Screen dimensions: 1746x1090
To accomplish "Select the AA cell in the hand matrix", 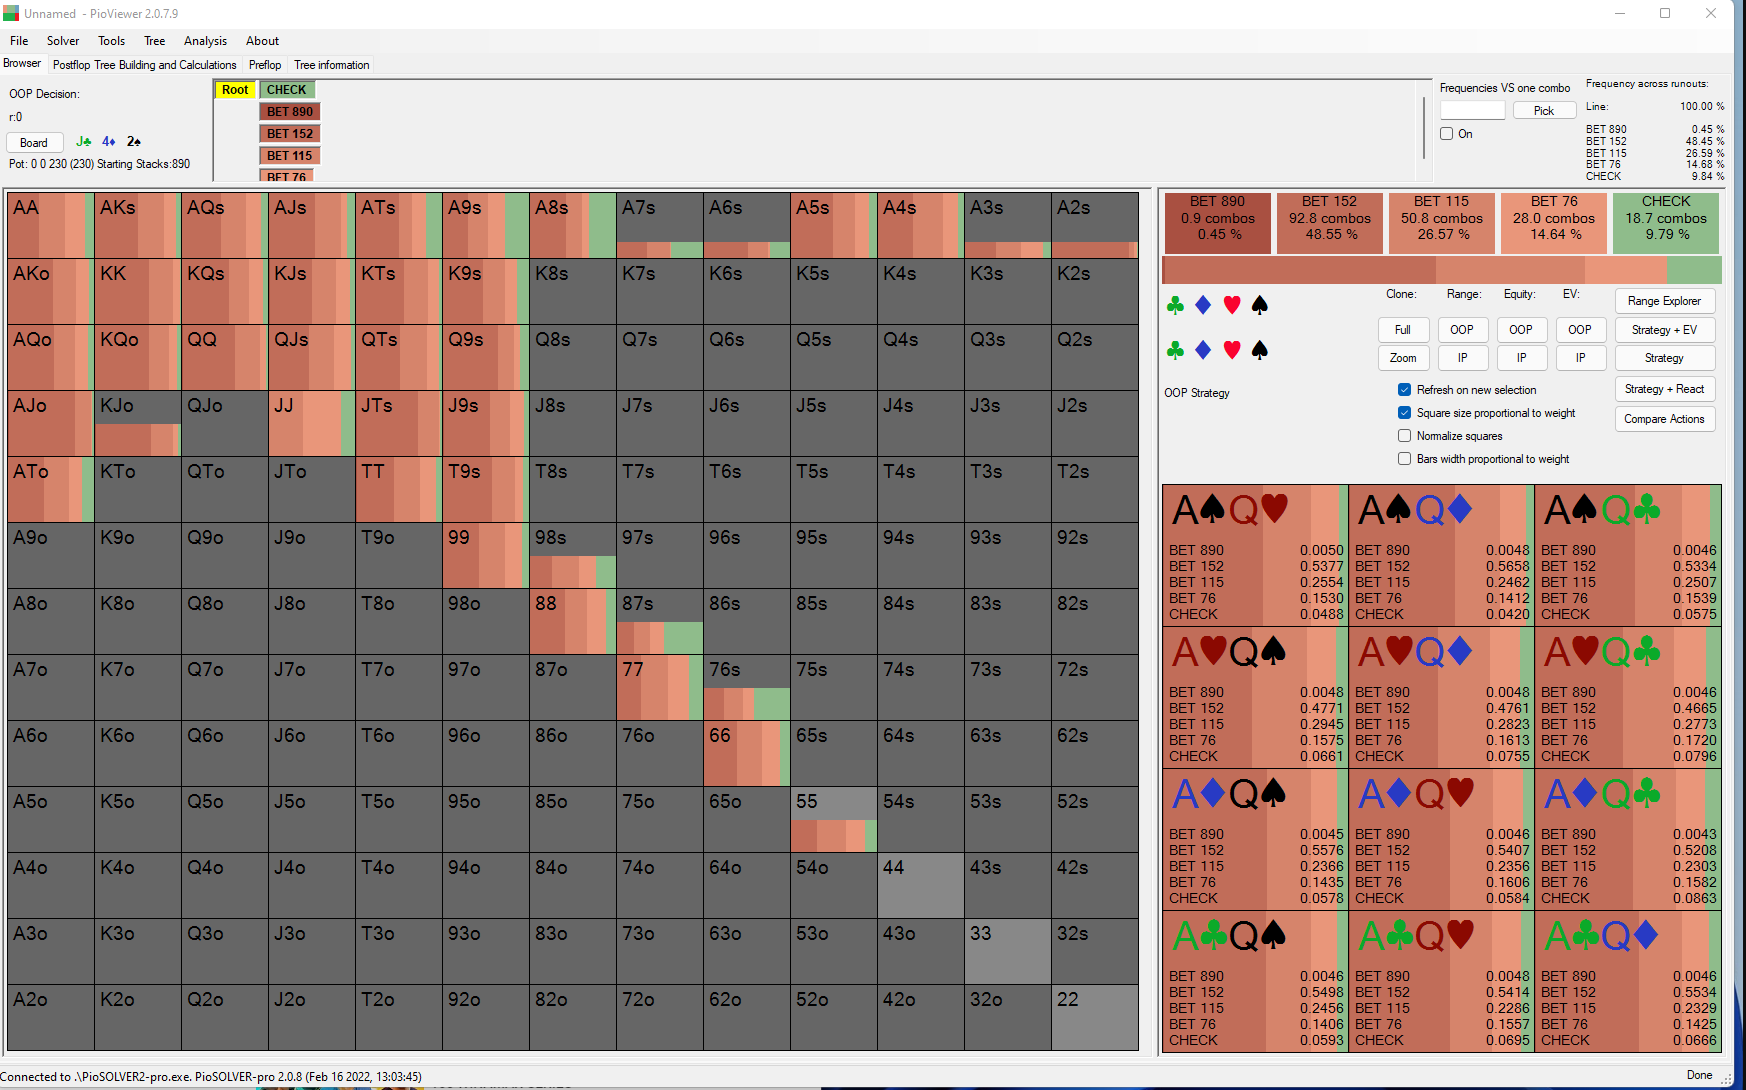I will [50, 226].
